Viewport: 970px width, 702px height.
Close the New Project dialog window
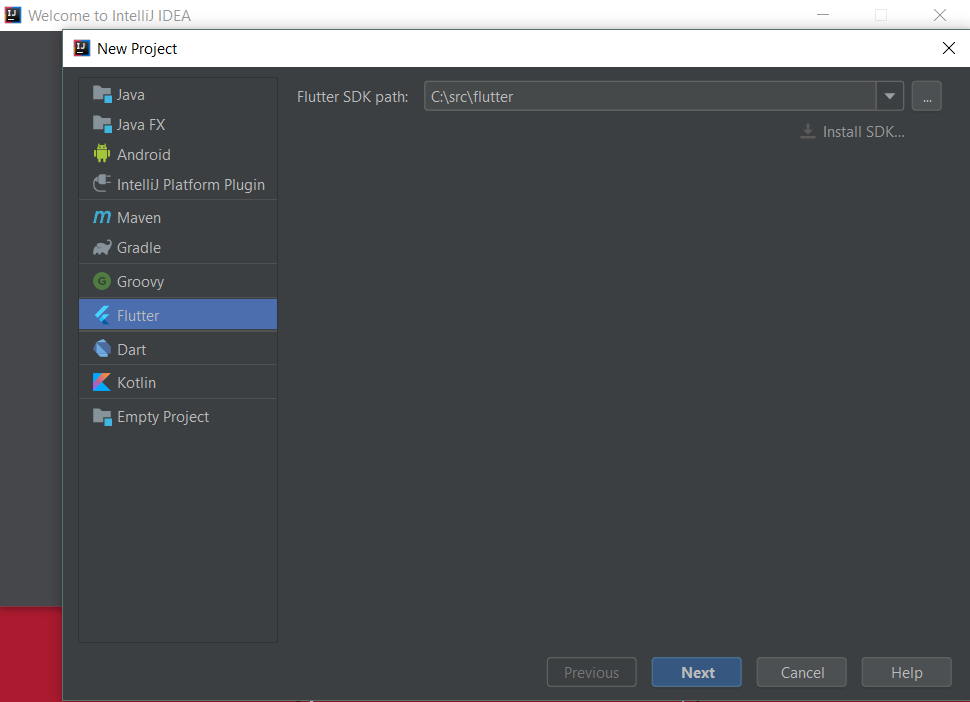click(948, 48)
